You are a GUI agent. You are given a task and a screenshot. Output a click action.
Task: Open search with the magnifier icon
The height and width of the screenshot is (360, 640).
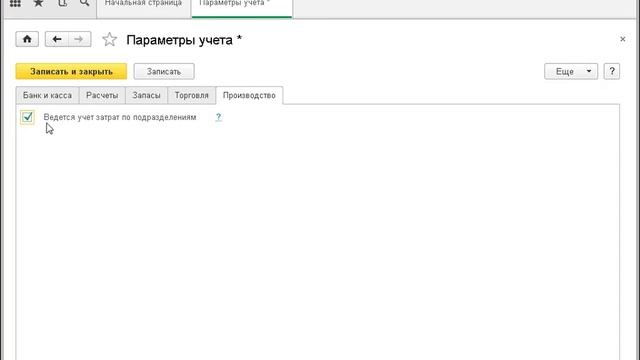tap(84, 3)
